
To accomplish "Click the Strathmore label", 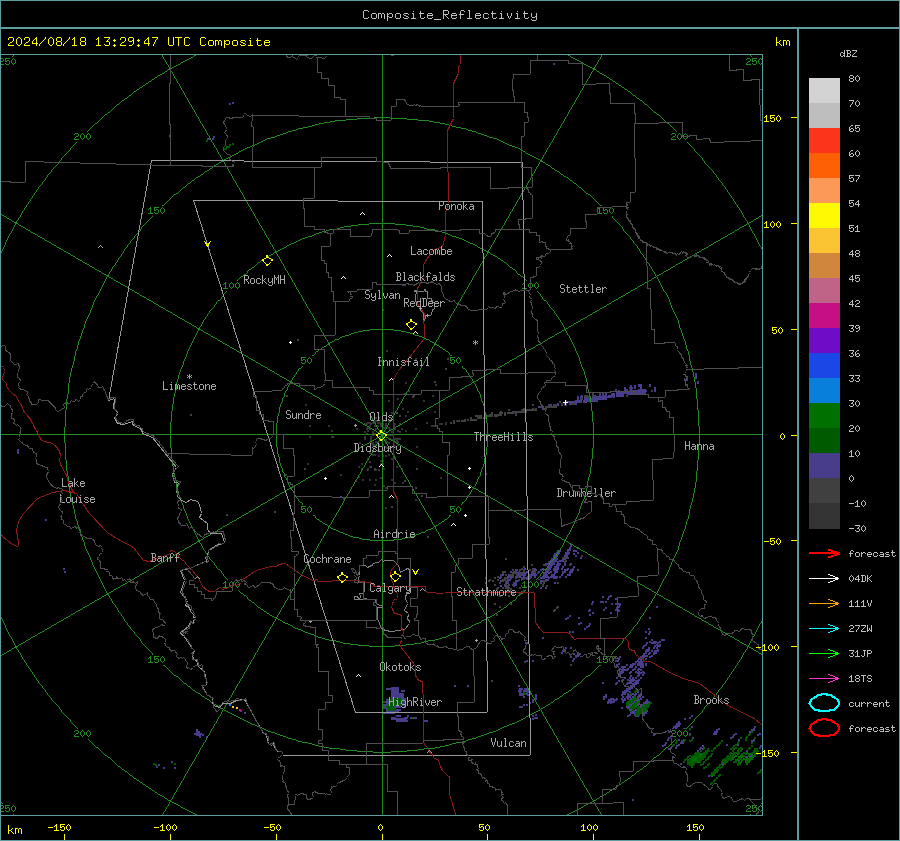I will (486, 592).
